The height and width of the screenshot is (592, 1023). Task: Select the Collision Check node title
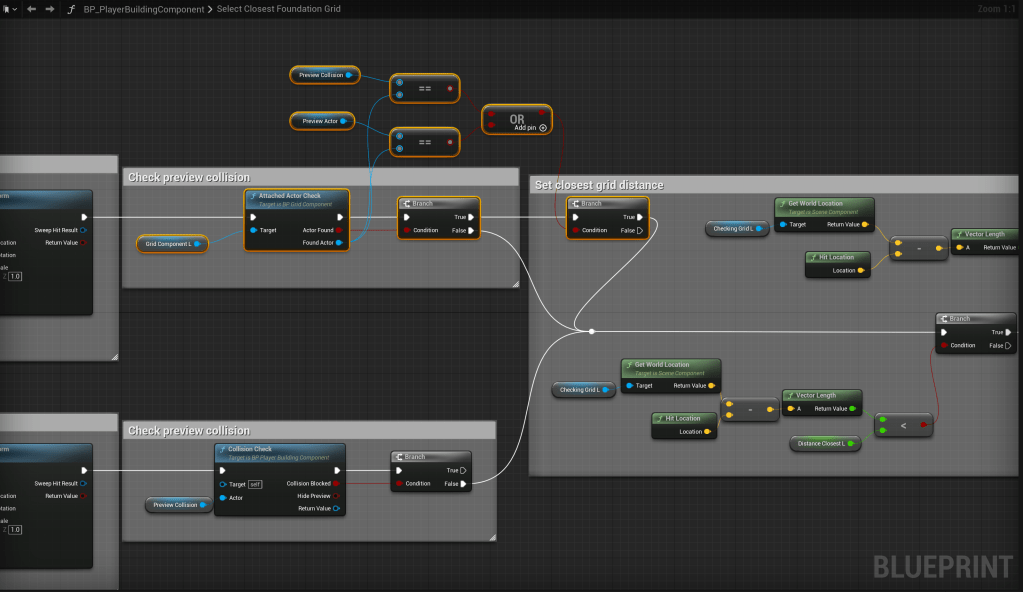tap(250, 449)
